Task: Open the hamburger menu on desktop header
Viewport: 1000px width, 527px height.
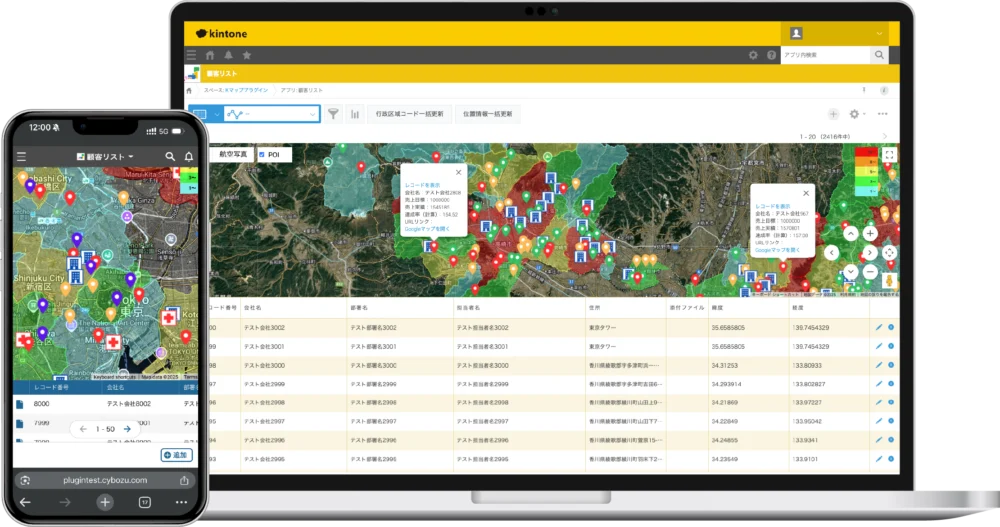Action: tap(191, 55)
